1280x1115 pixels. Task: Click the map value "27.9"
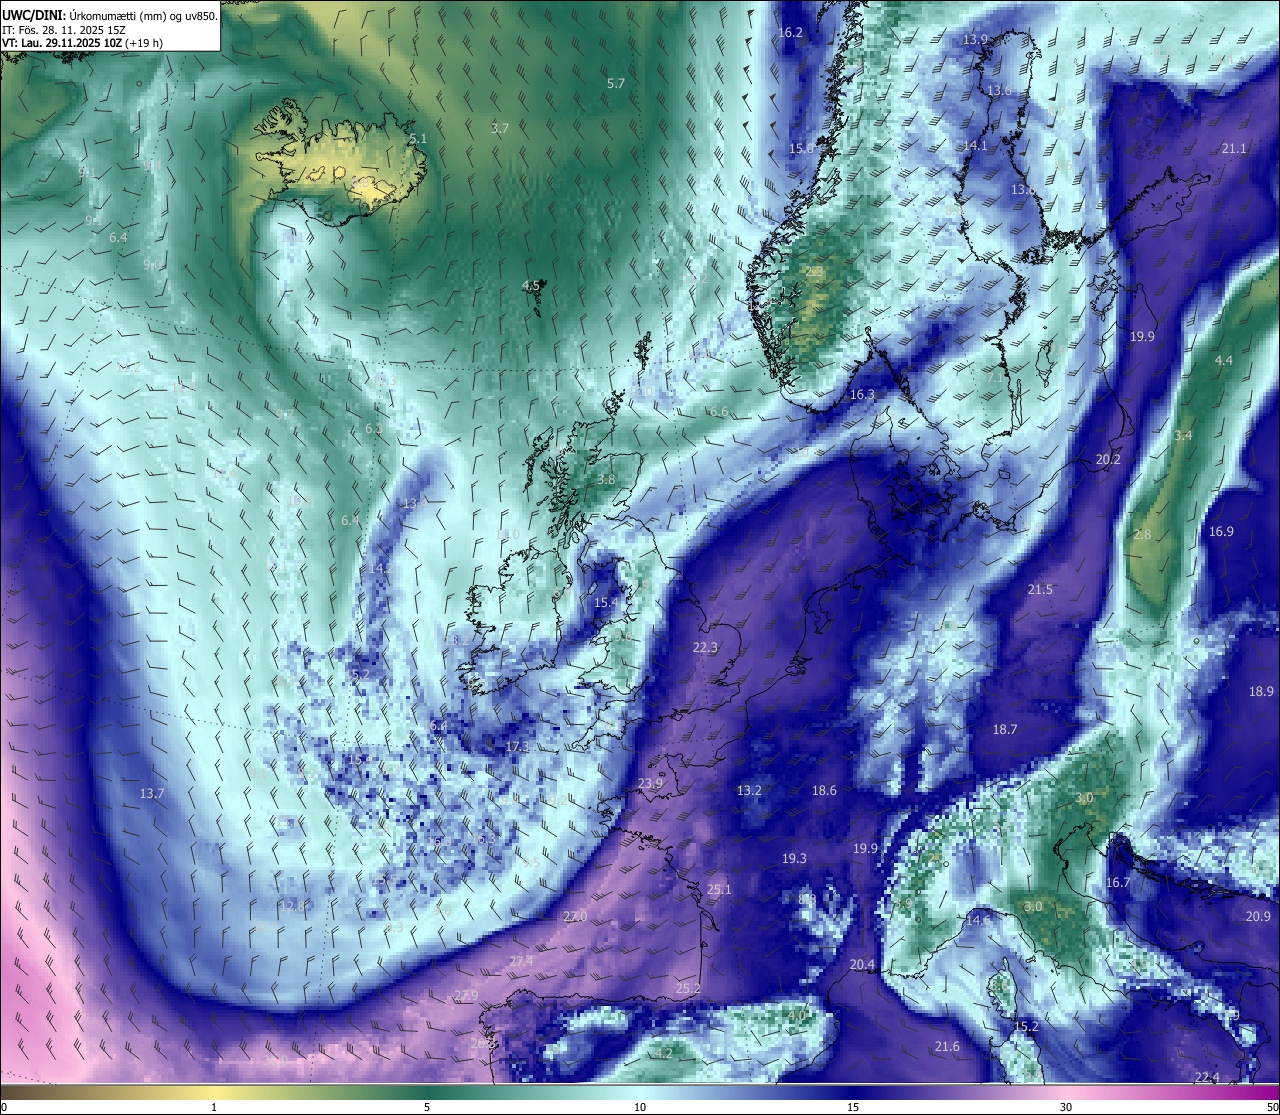[466, 995]
